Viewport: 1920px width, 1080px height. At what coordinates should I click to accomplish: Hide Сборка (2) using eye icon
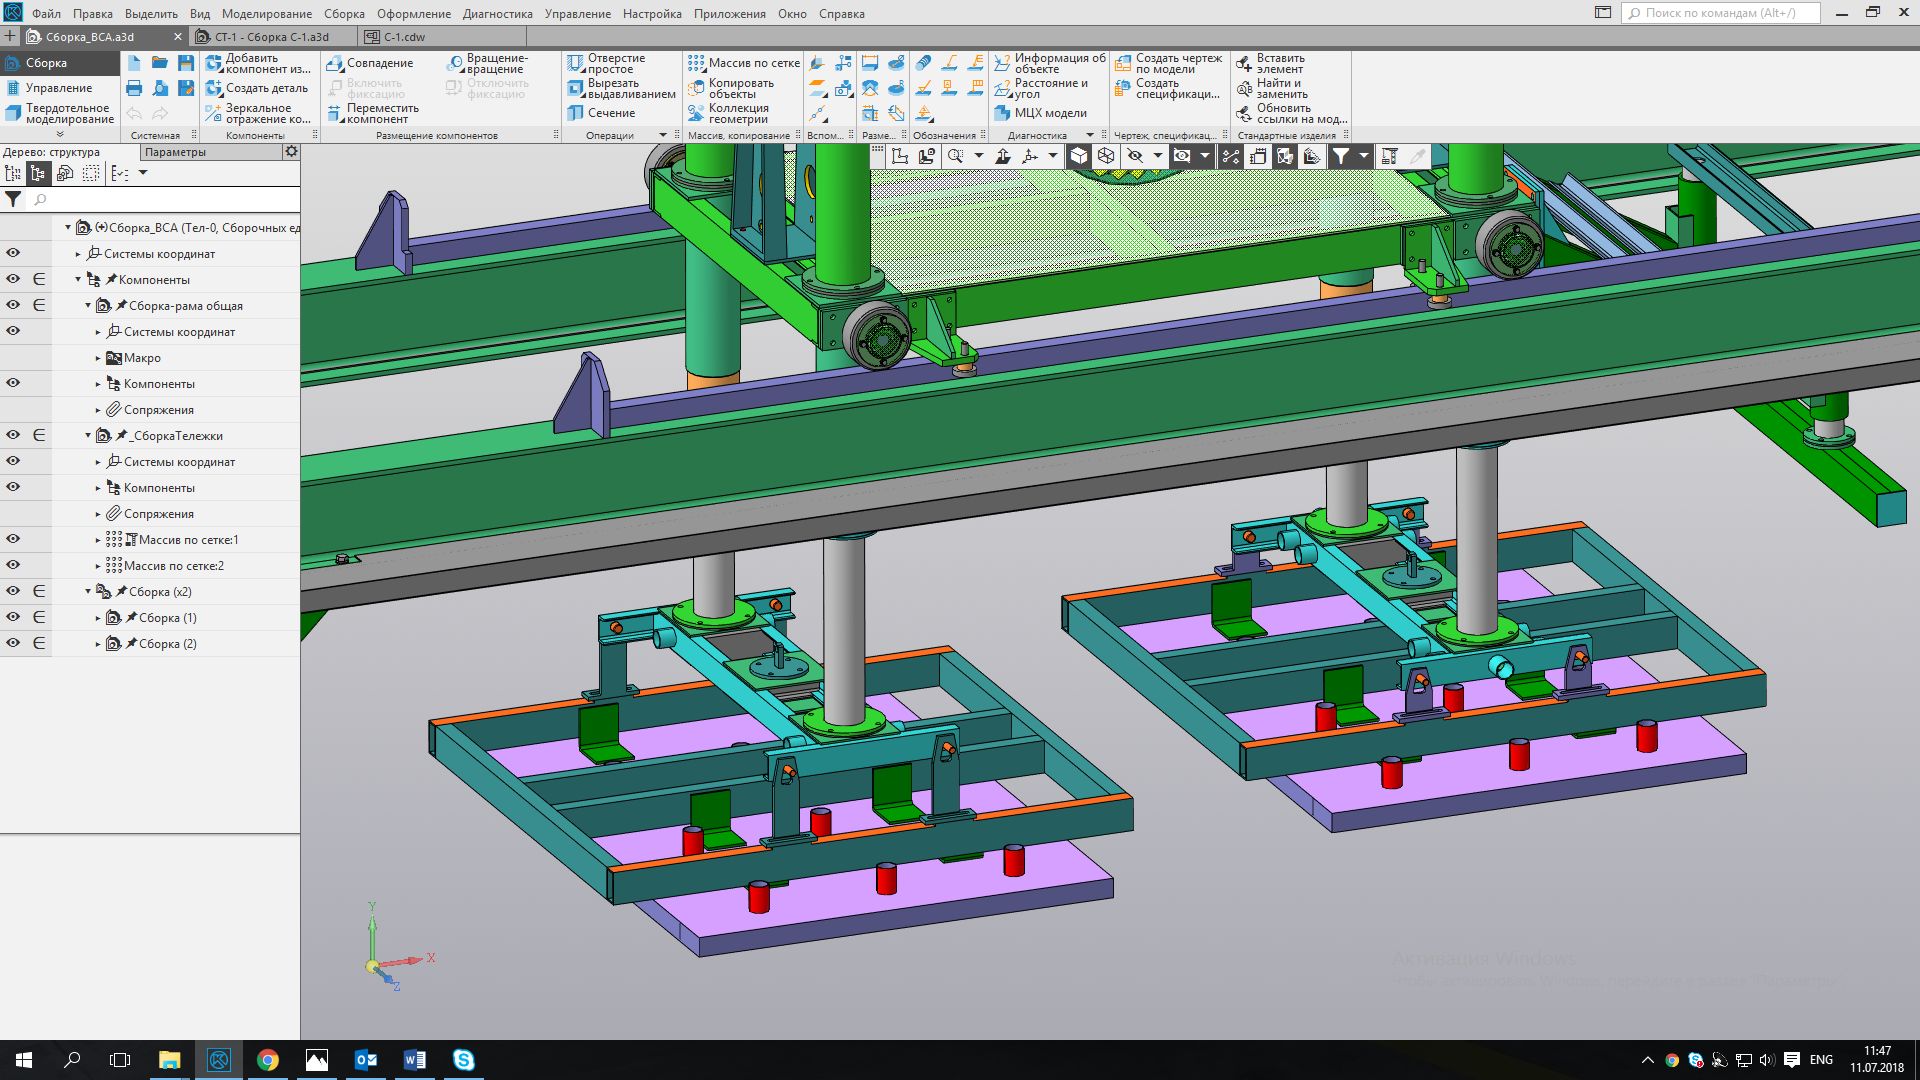pos(13,643)
